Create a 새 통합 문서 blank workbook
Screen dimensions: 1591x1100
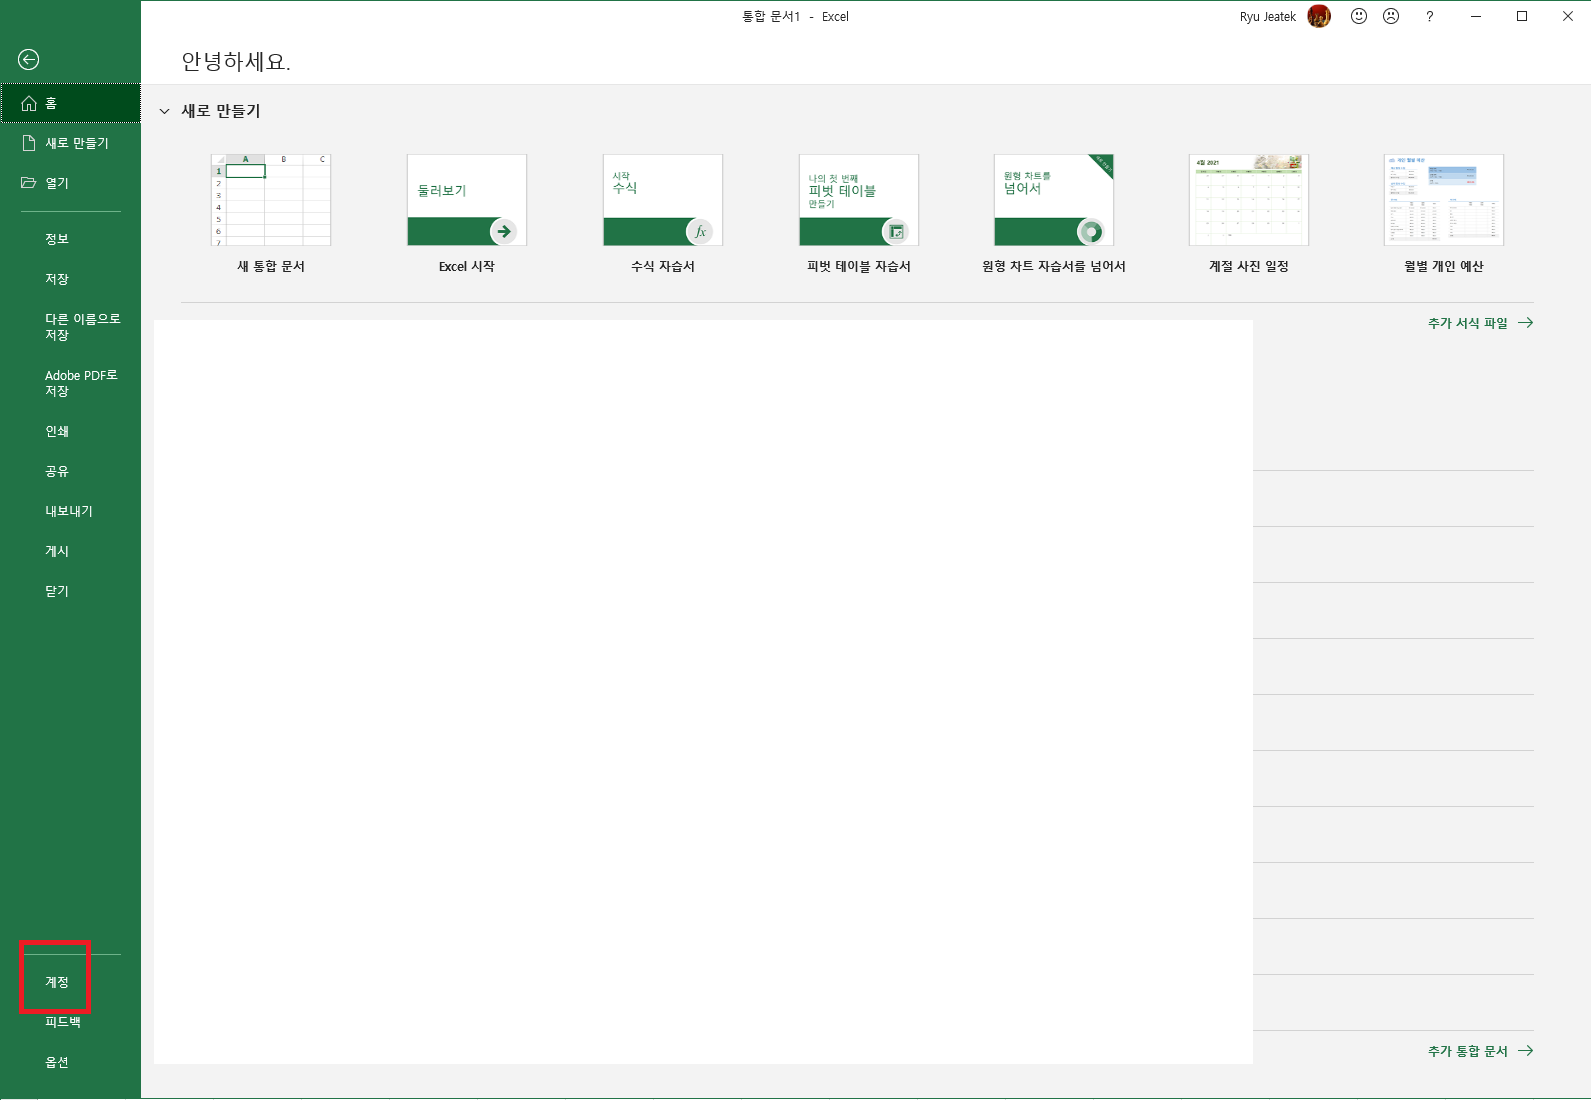click(x=271, y=214)
